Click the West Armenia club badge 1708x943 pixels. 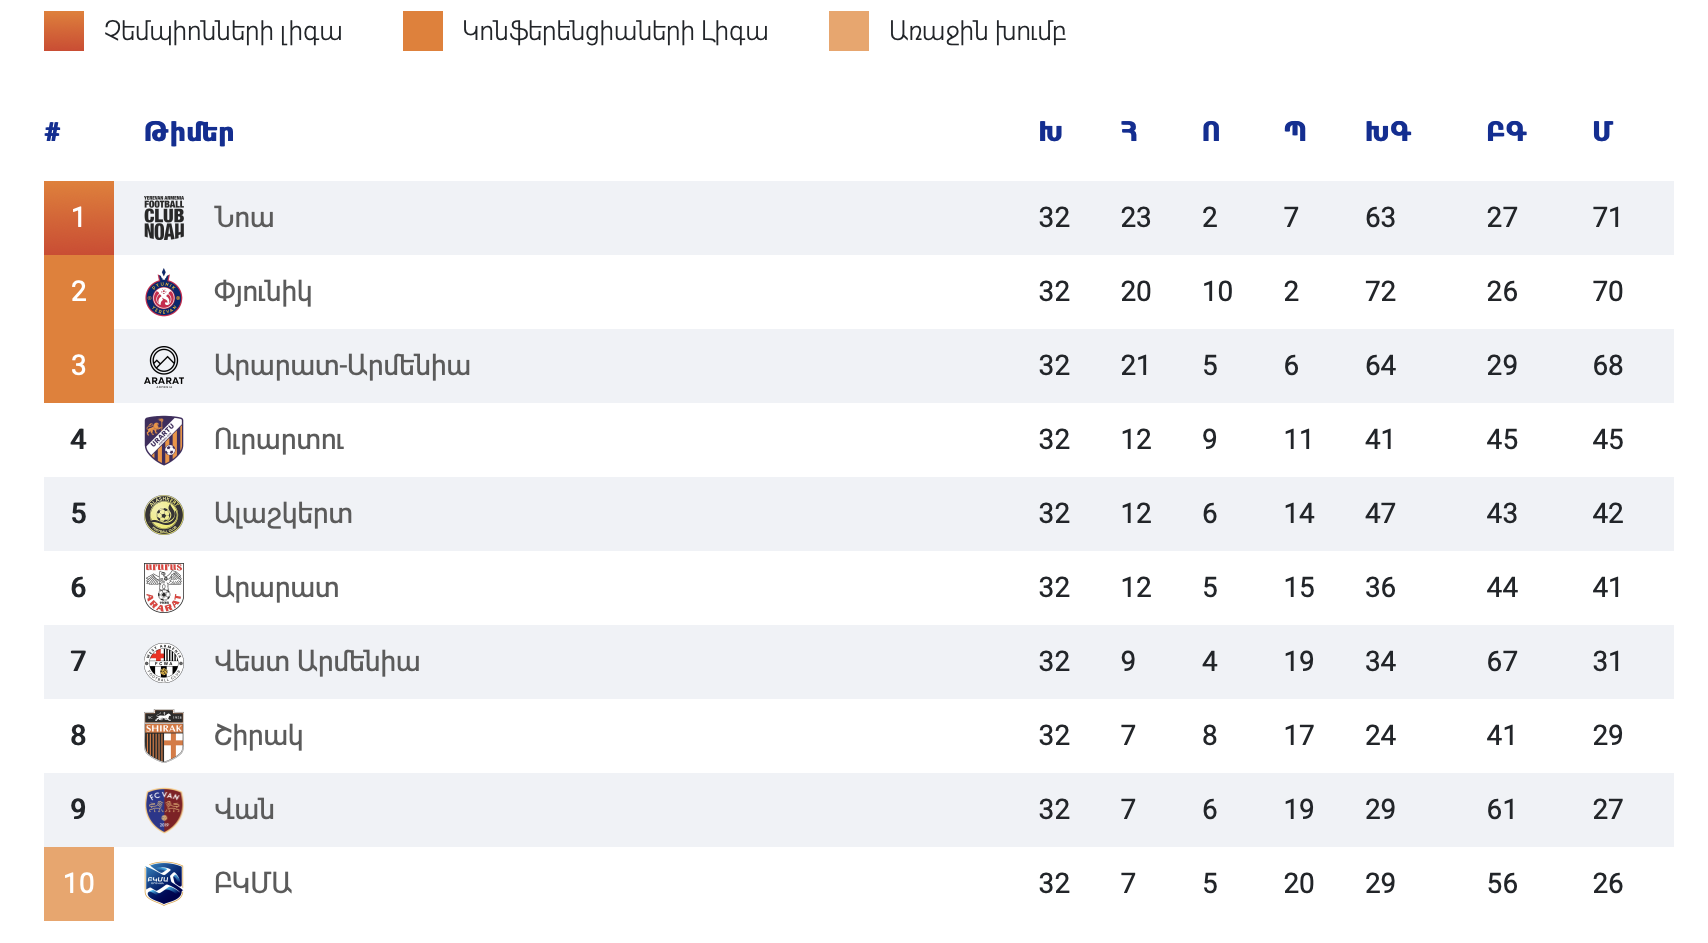coord(164,662)
